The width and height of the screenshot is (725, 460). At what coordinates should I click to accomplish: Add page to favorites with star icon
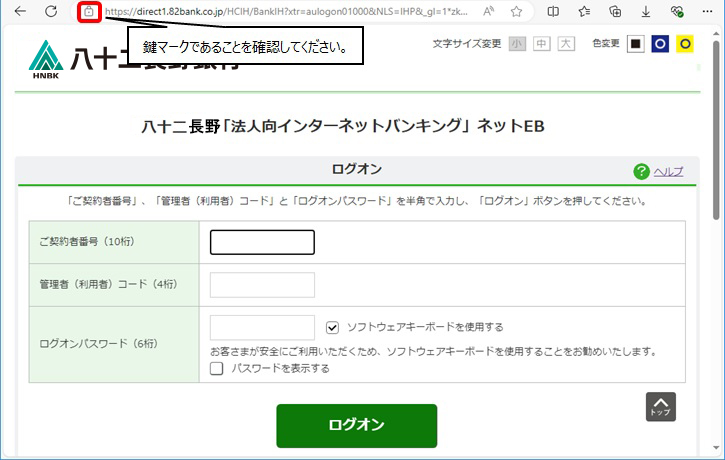516,12
